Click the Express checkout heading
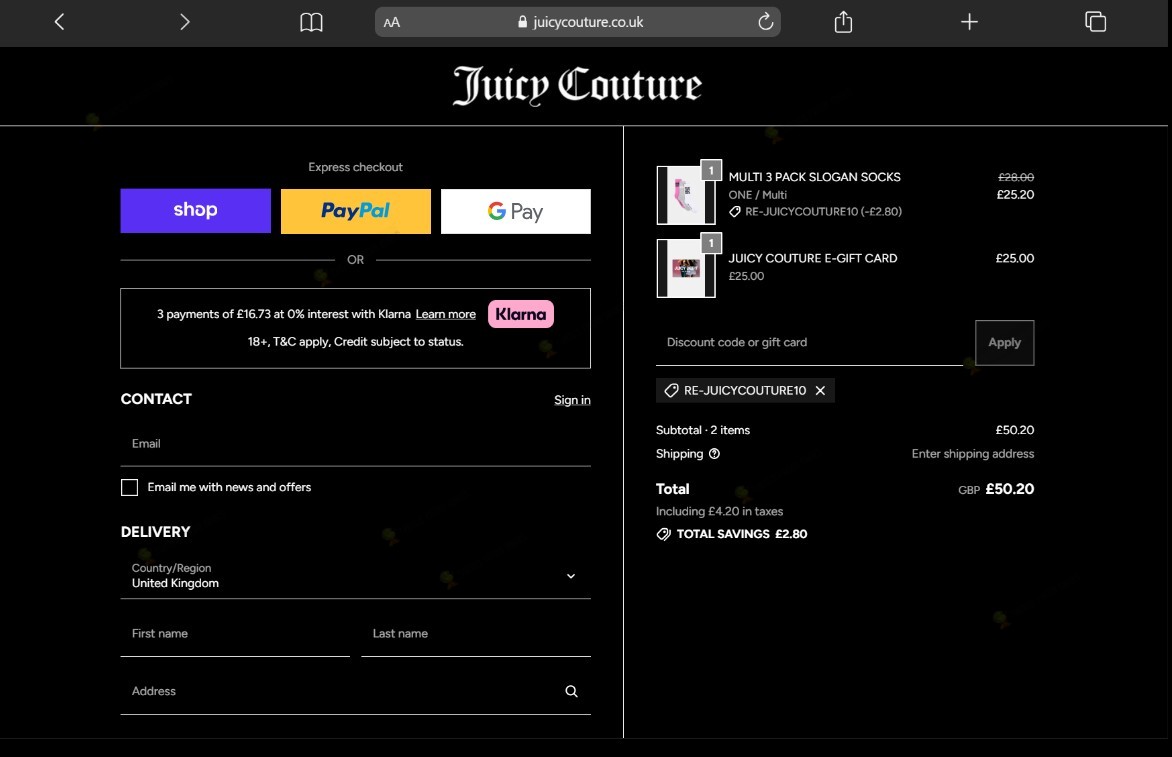 point(356,167)
